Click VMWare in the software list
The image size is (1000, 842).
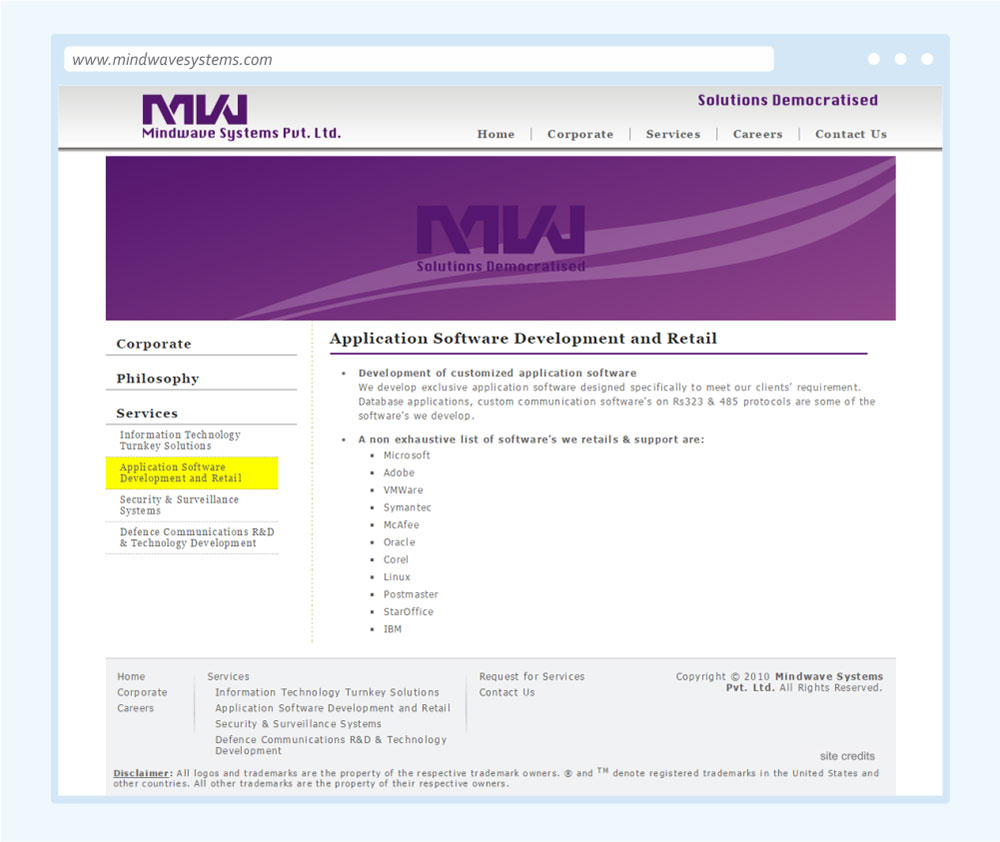click(403, 490)
